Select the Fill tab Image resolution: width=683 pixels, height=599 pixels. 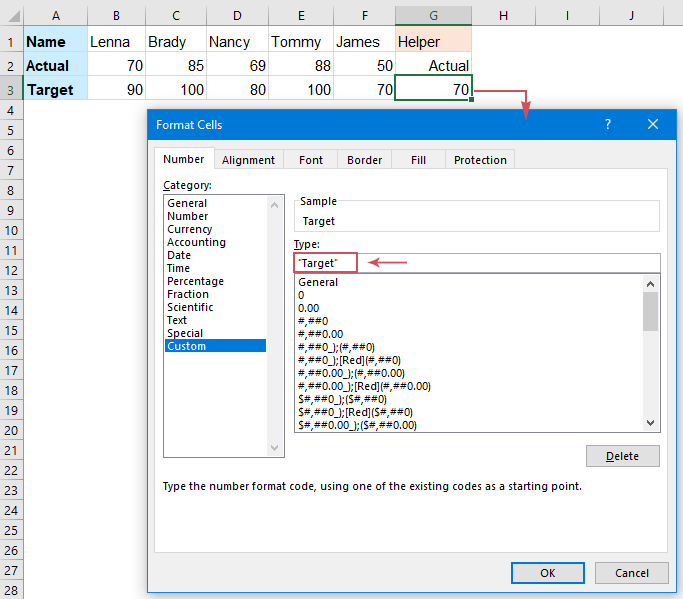[418, 160]
